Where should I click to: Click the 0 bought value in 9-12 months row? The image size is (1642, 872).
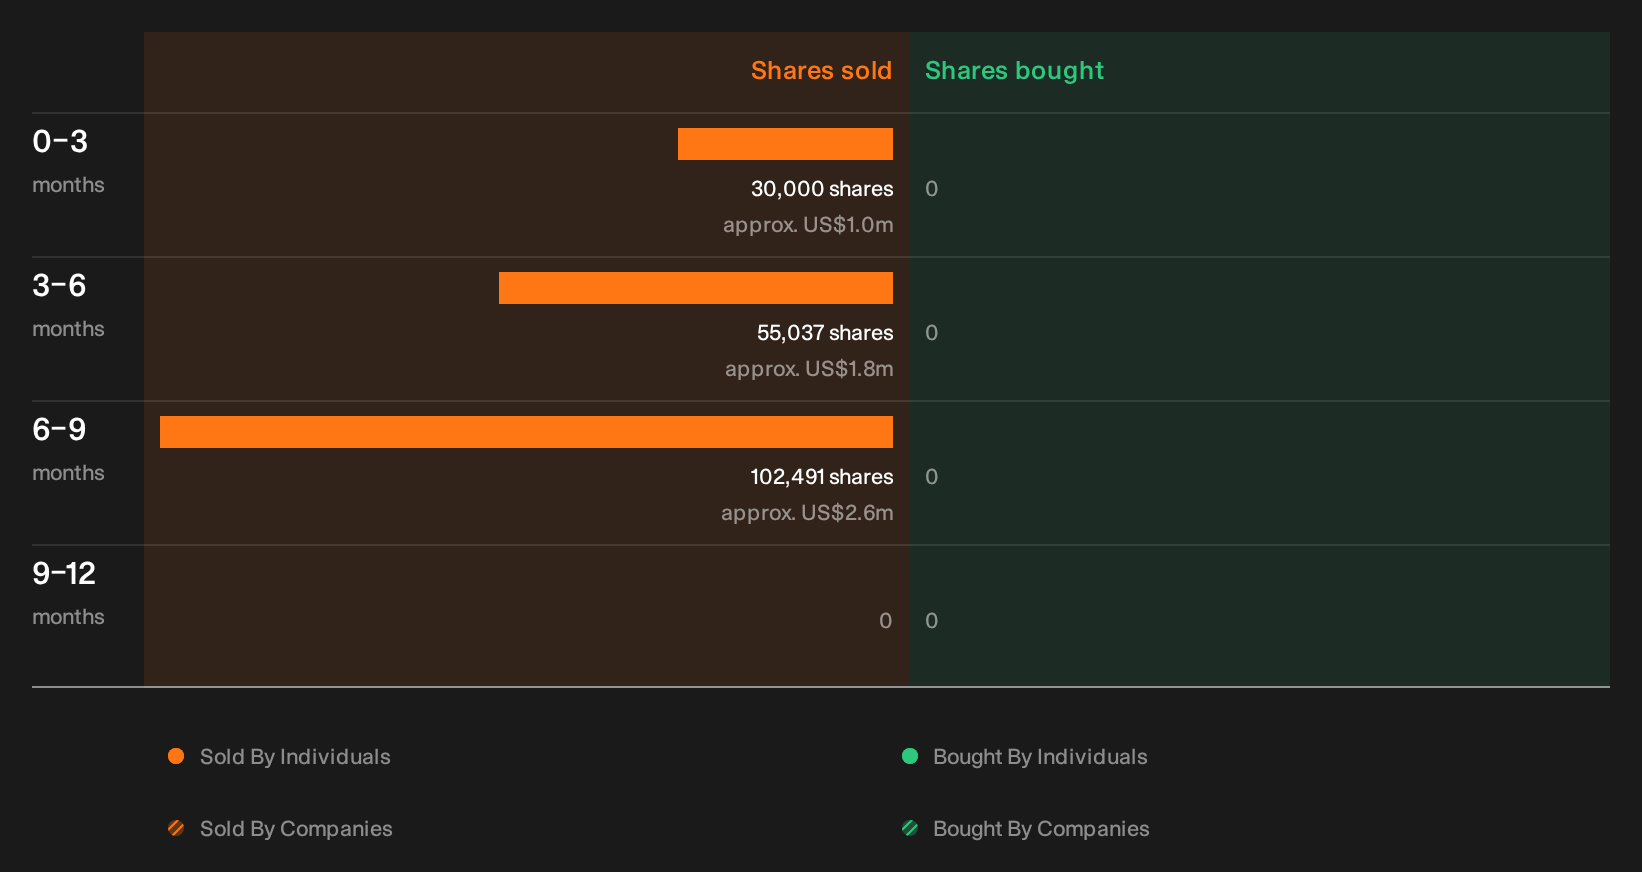click(x=931, y=621)
